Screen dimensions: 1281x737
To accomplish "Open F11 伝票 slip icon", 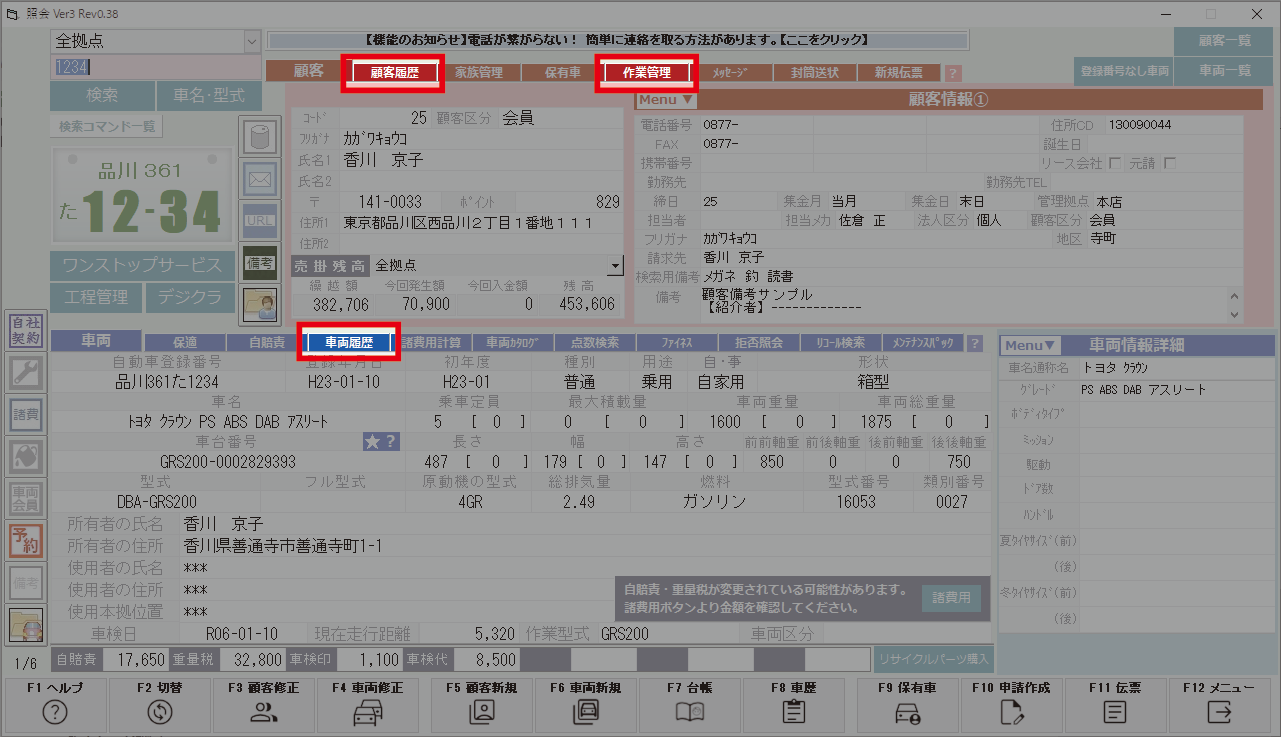I will [x=1115, y=712].
